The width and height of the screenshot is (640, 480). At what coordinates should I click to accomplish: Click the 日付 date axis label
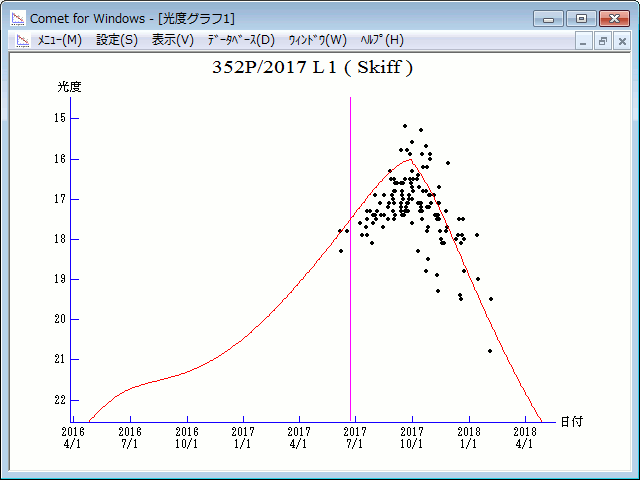click(571, 422)
